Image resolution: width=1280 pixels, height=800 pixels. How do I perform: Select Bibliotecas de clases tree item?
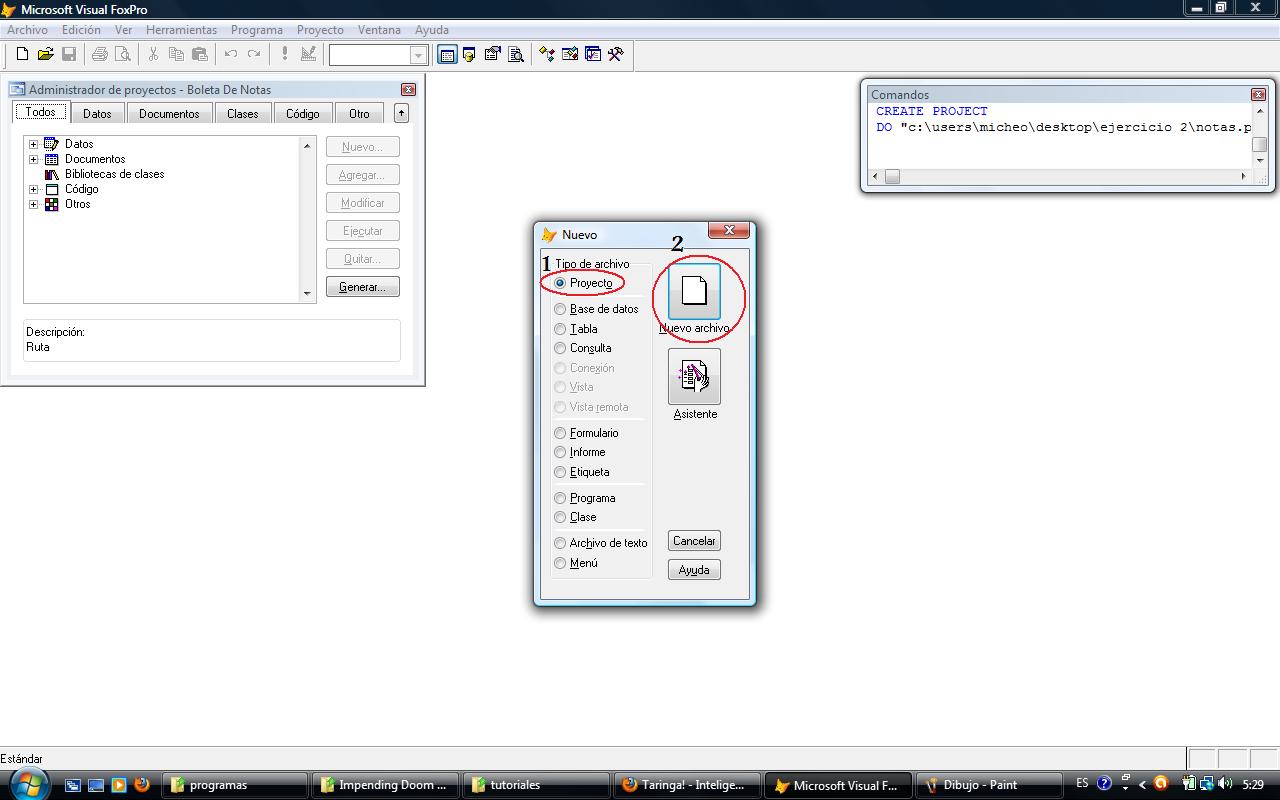(114, 174)
